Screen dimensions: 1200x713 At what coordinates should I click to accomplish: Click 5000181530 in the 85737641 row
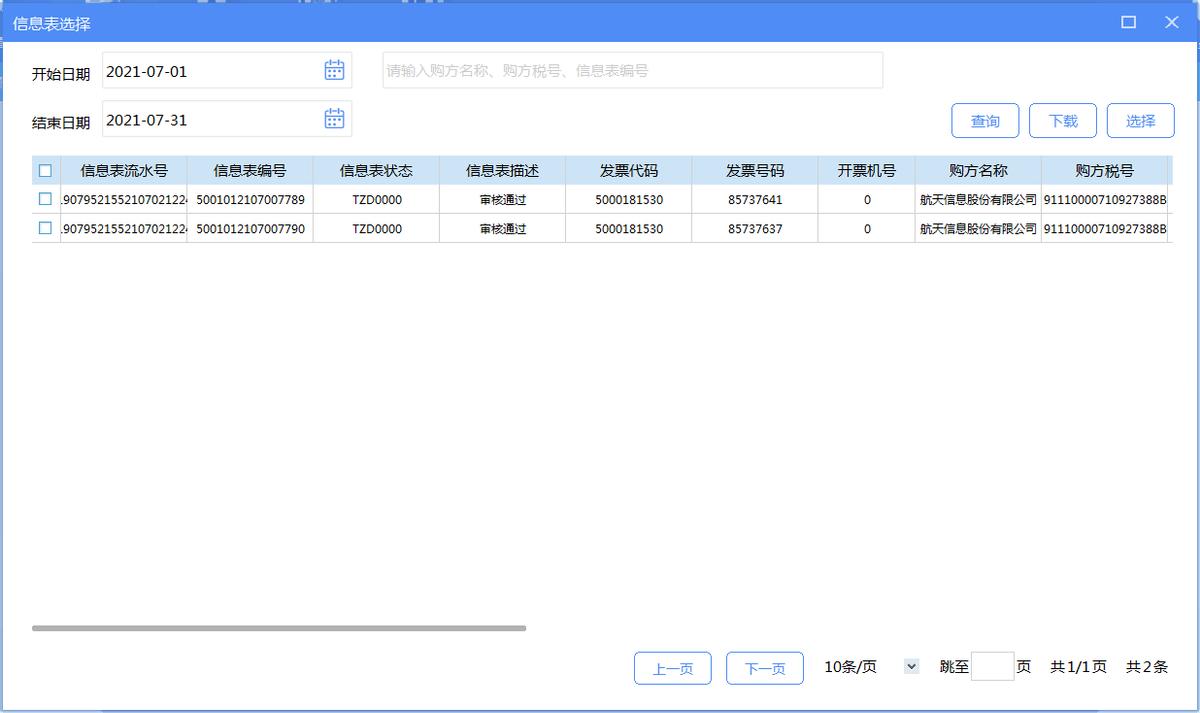tap(628, 199)
